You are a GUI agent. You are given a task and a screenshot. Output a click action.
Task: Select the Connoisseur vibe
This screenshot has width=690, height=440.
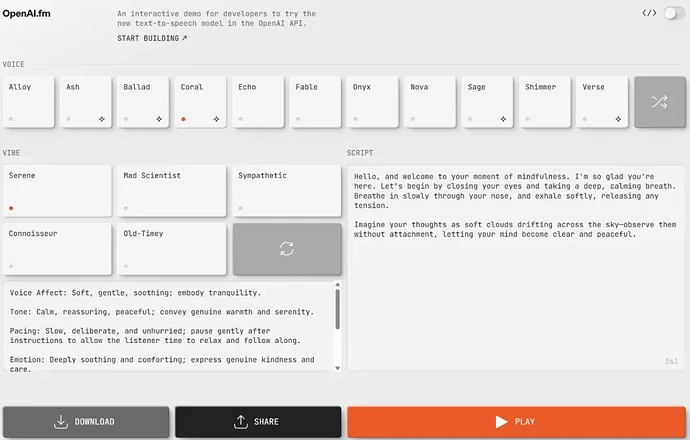[x=56, y=249]
